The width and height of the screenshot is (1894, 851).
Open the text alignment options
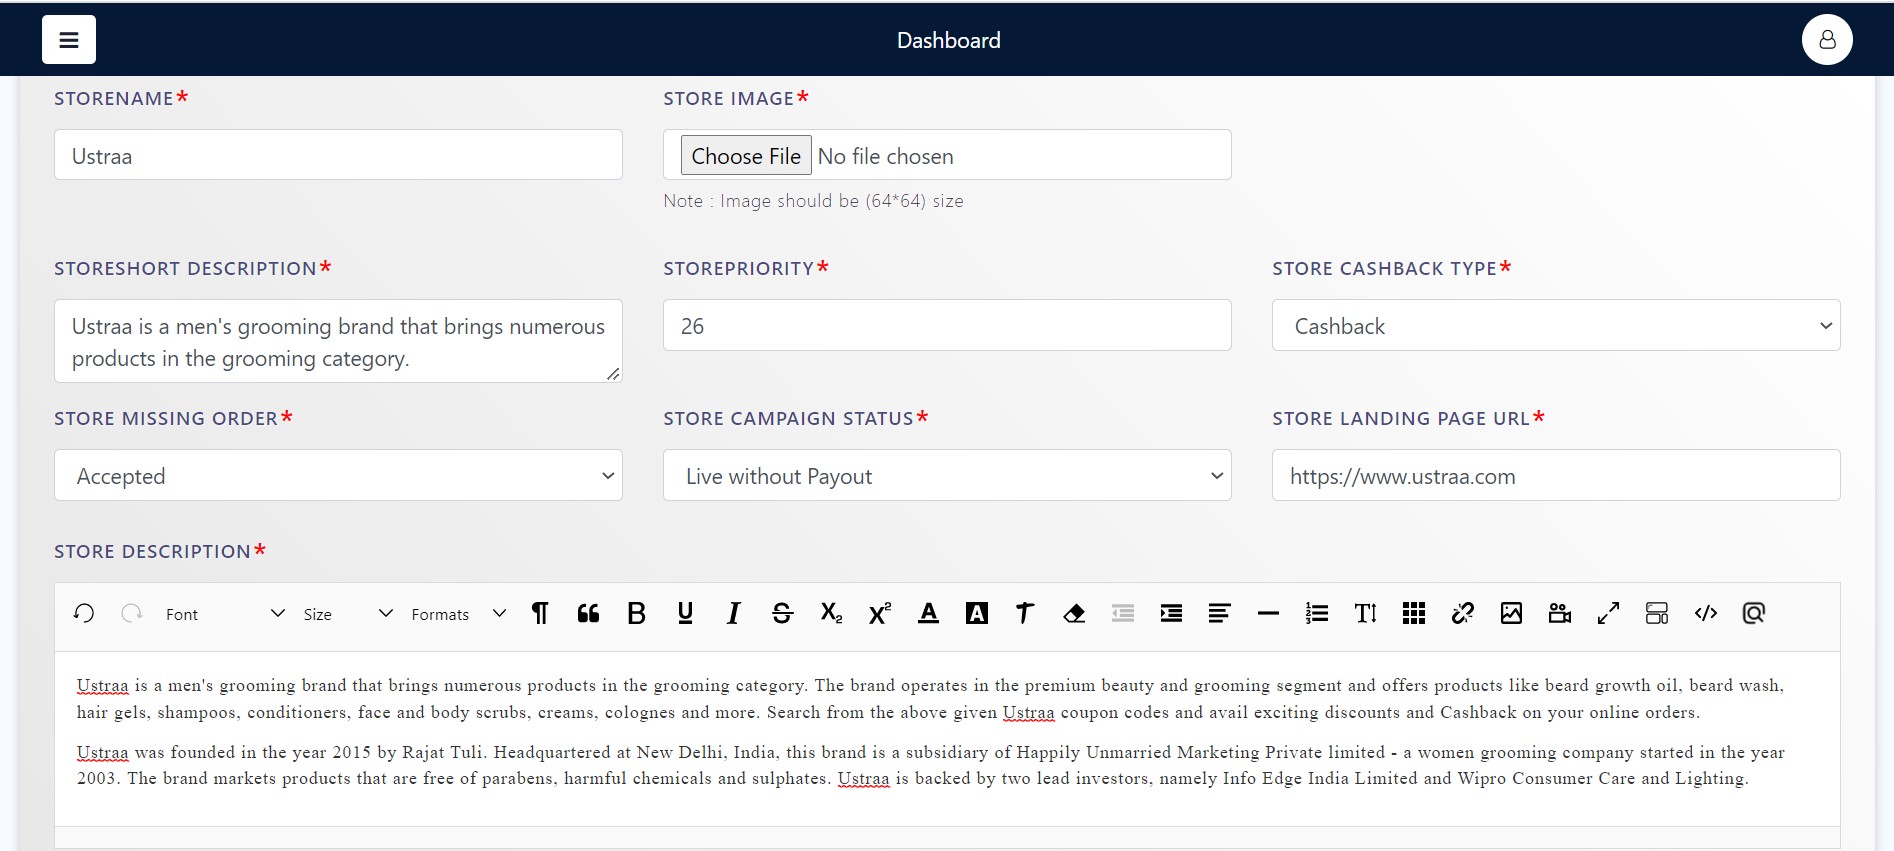click(1219, 613)
